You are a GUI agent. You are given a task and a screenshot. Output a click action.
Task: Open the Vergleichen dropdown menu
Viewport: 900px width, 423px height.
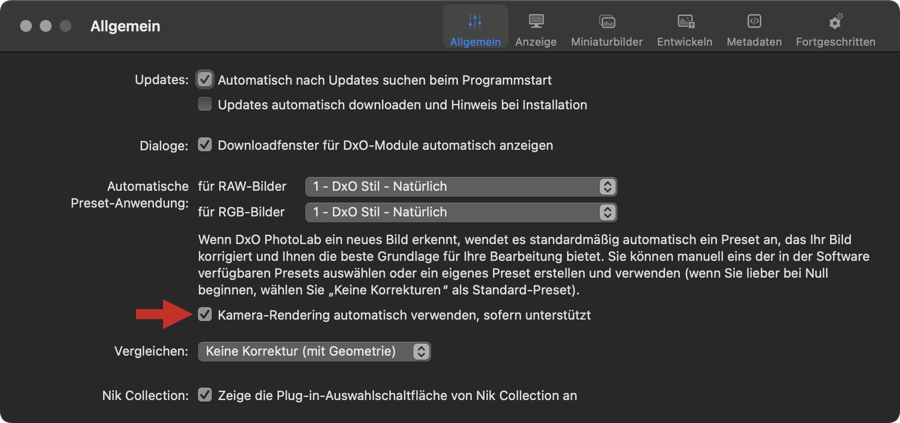coord(314,351)
